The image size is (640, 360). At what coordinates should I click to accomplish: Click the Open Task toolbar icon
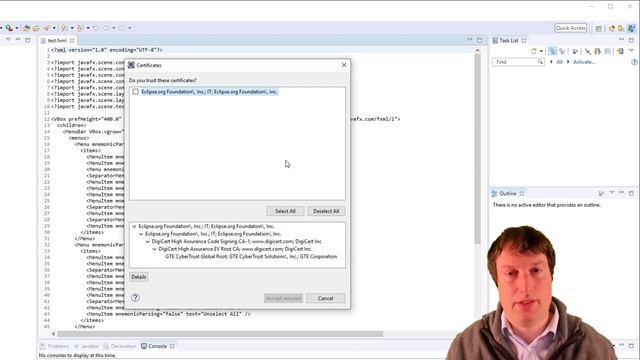point(36,28)
